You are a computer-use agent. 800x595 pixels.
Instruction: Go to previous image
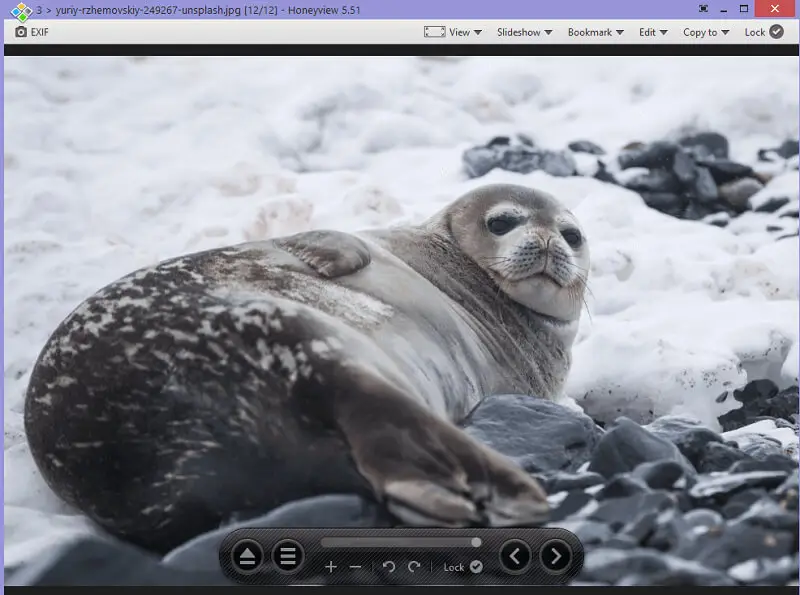point(515,555)
